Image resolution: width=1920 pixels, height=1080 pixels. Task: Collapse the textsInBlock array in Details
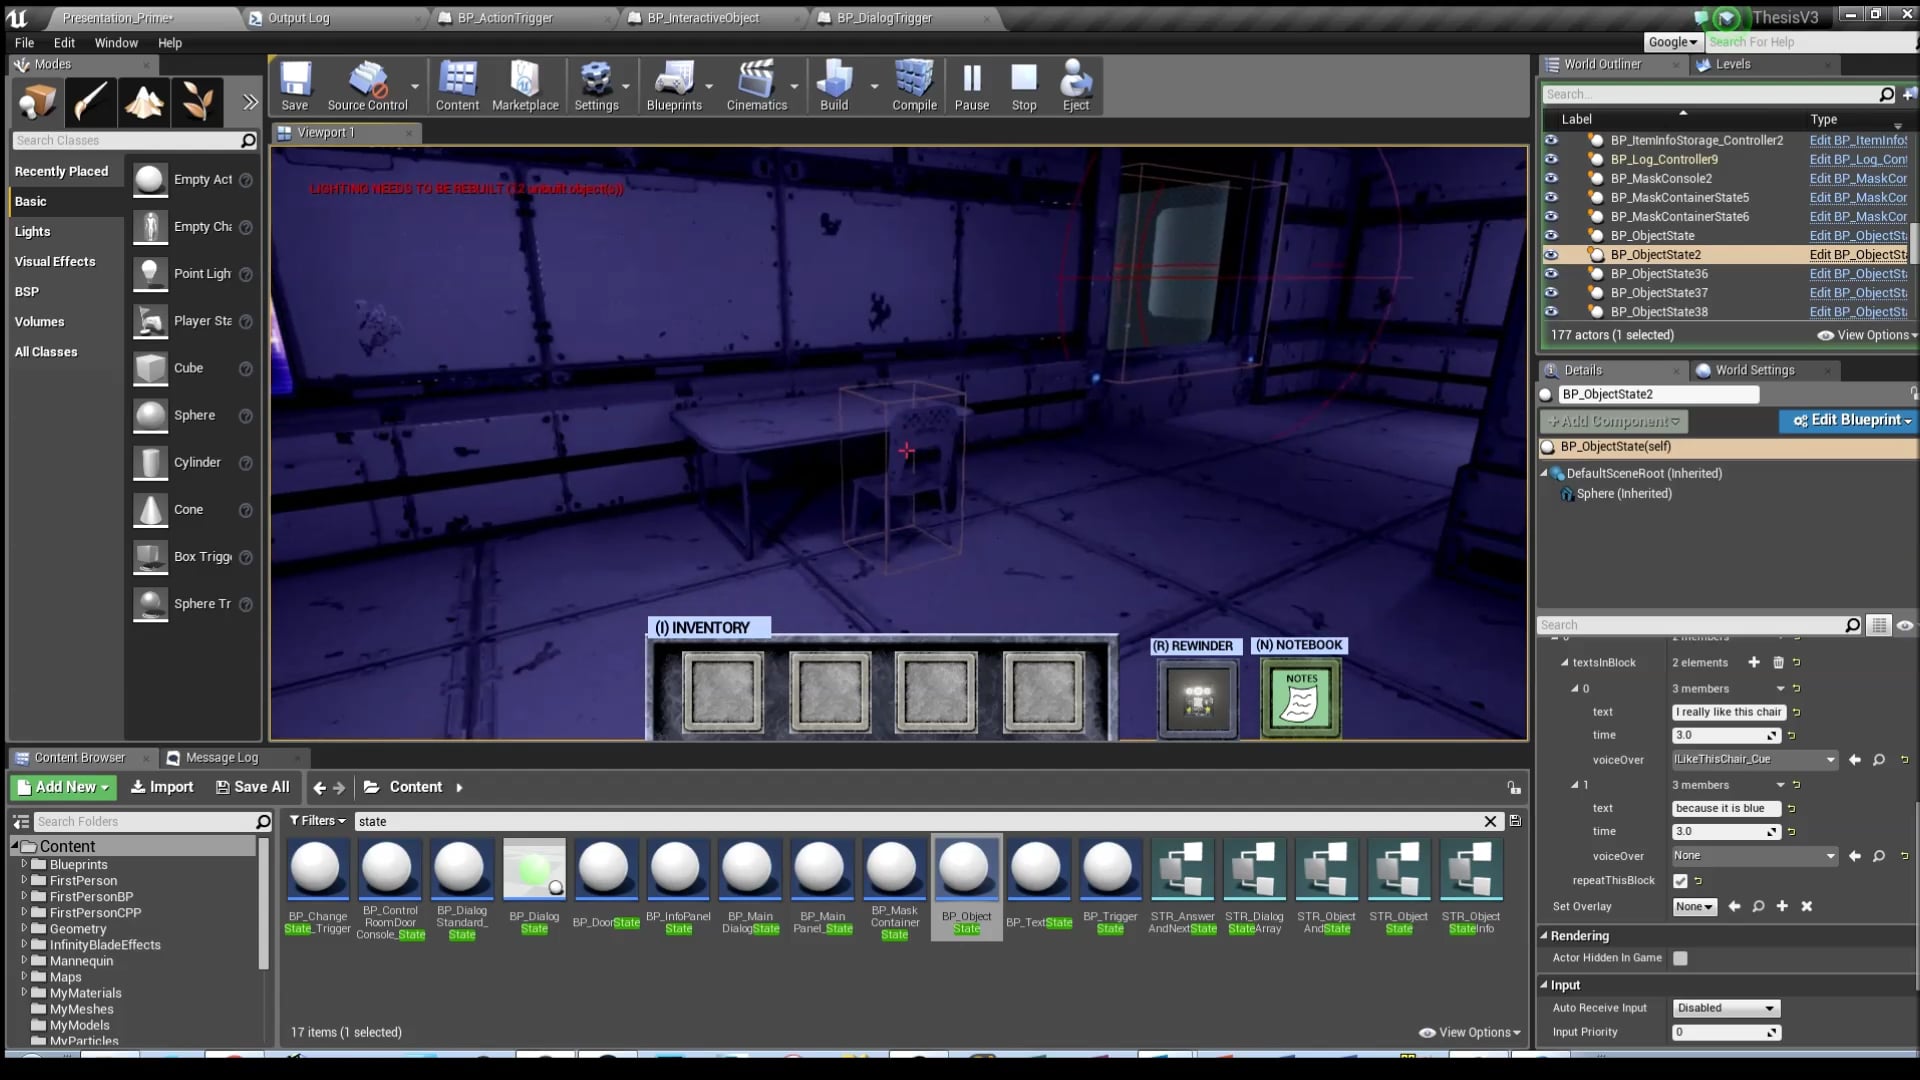pos(1565,662)
